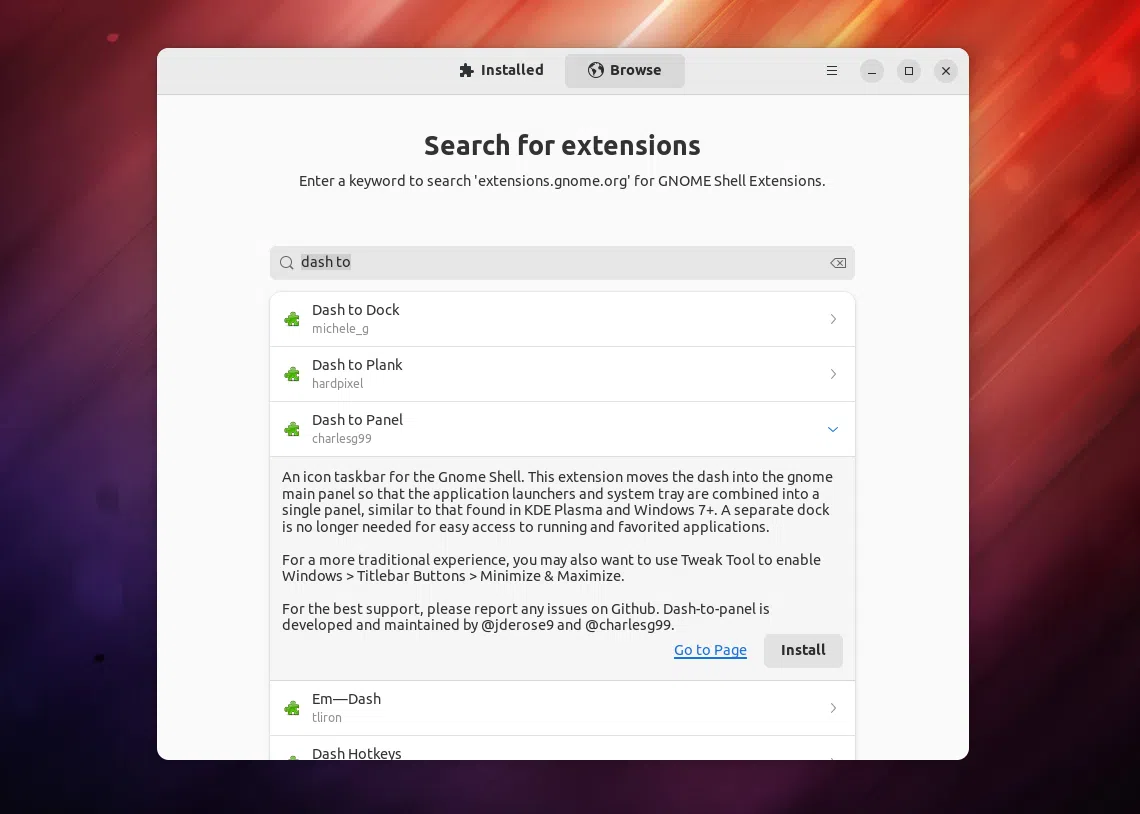Screen dimensions: 1140x814
Task: Open the hamburger main menu
Action: [832, 70]
